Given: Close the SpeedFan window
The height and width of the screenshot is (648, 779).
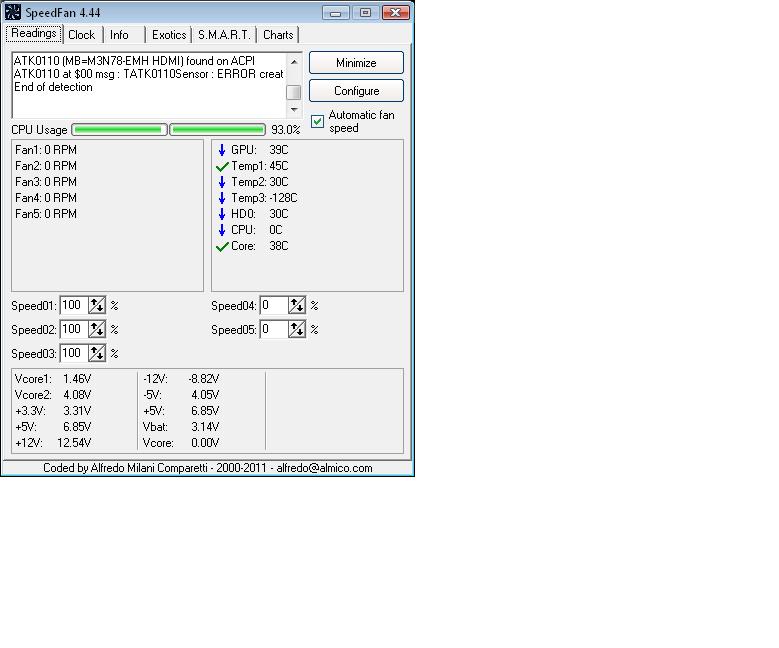Looking at the screenshot, I should (396, 13).
